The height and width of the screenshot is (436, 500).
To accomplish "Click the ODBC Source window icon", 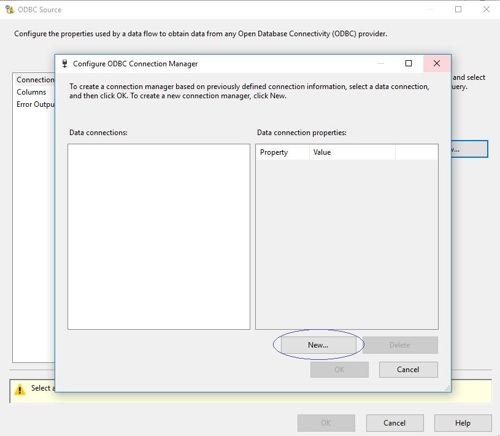I will tap(10, 9).
